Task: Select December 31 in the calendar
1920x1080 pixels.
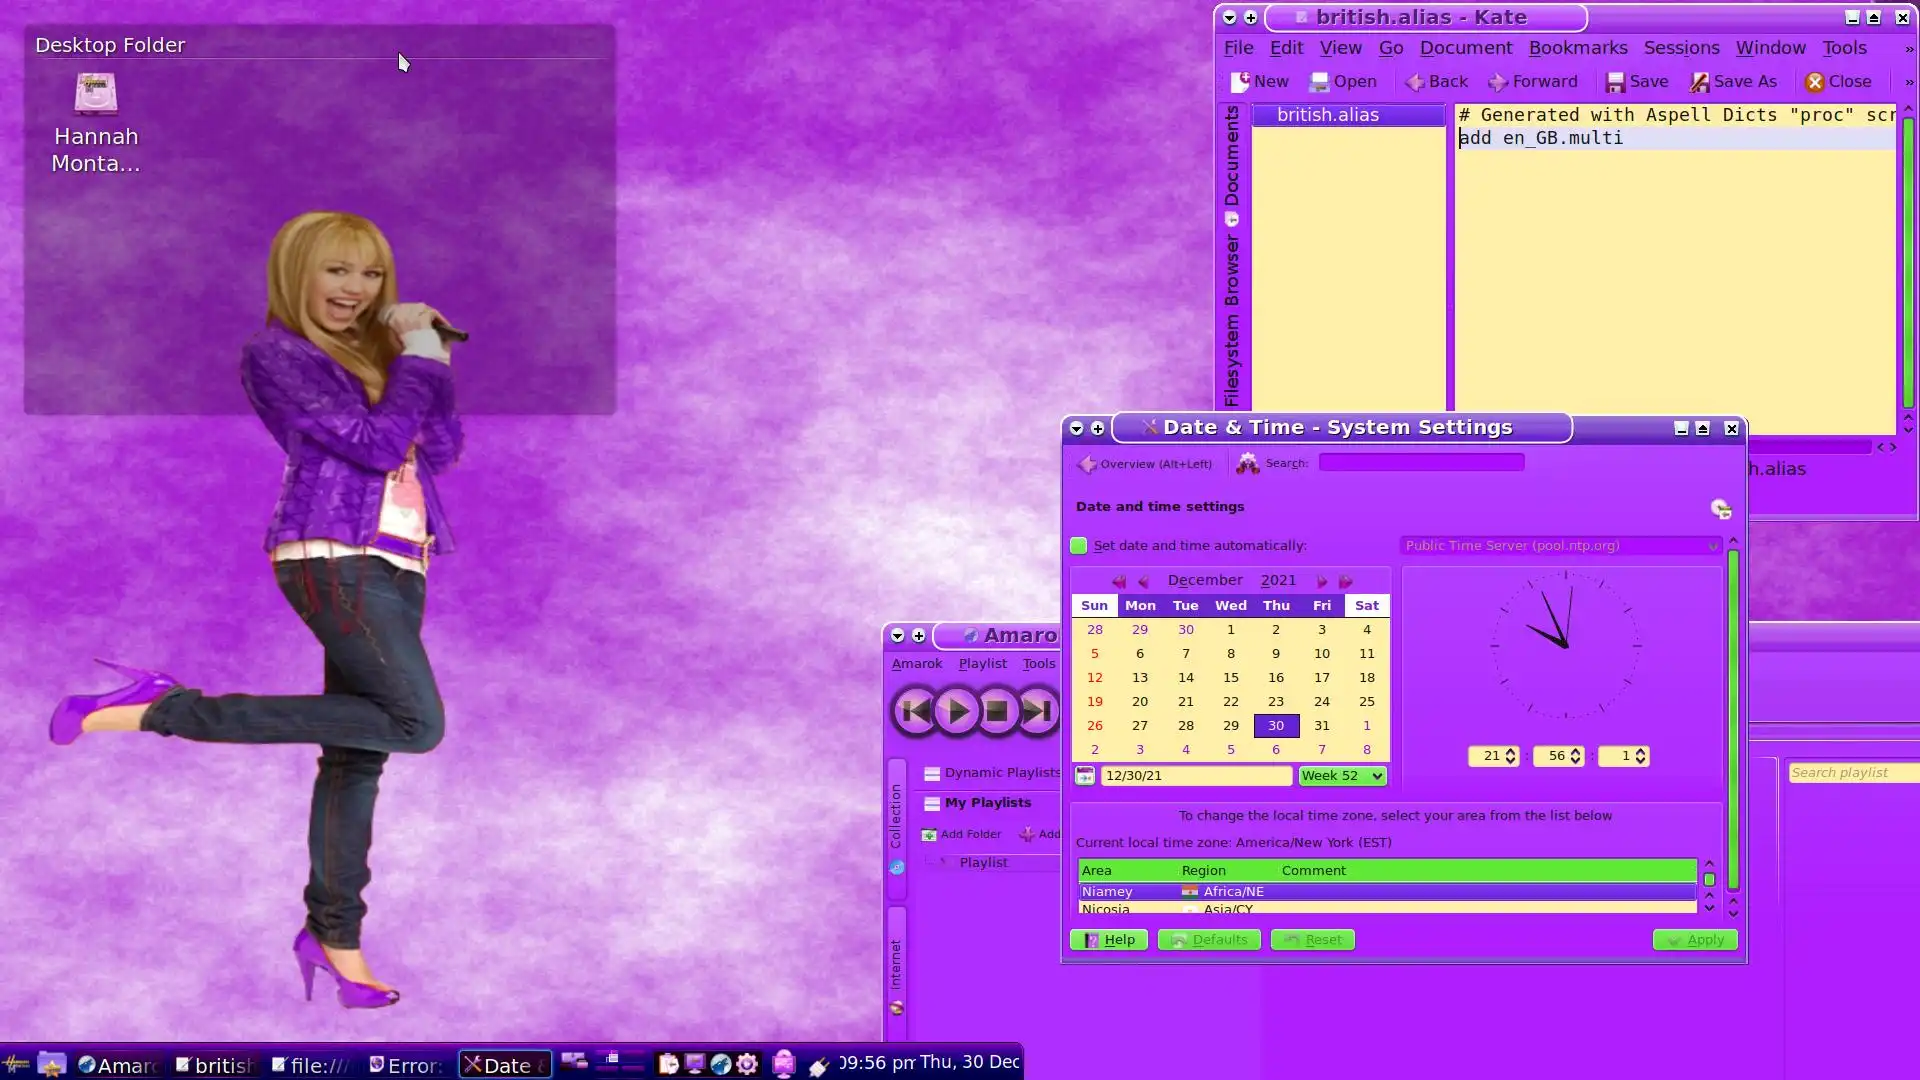Action: 1321,726
